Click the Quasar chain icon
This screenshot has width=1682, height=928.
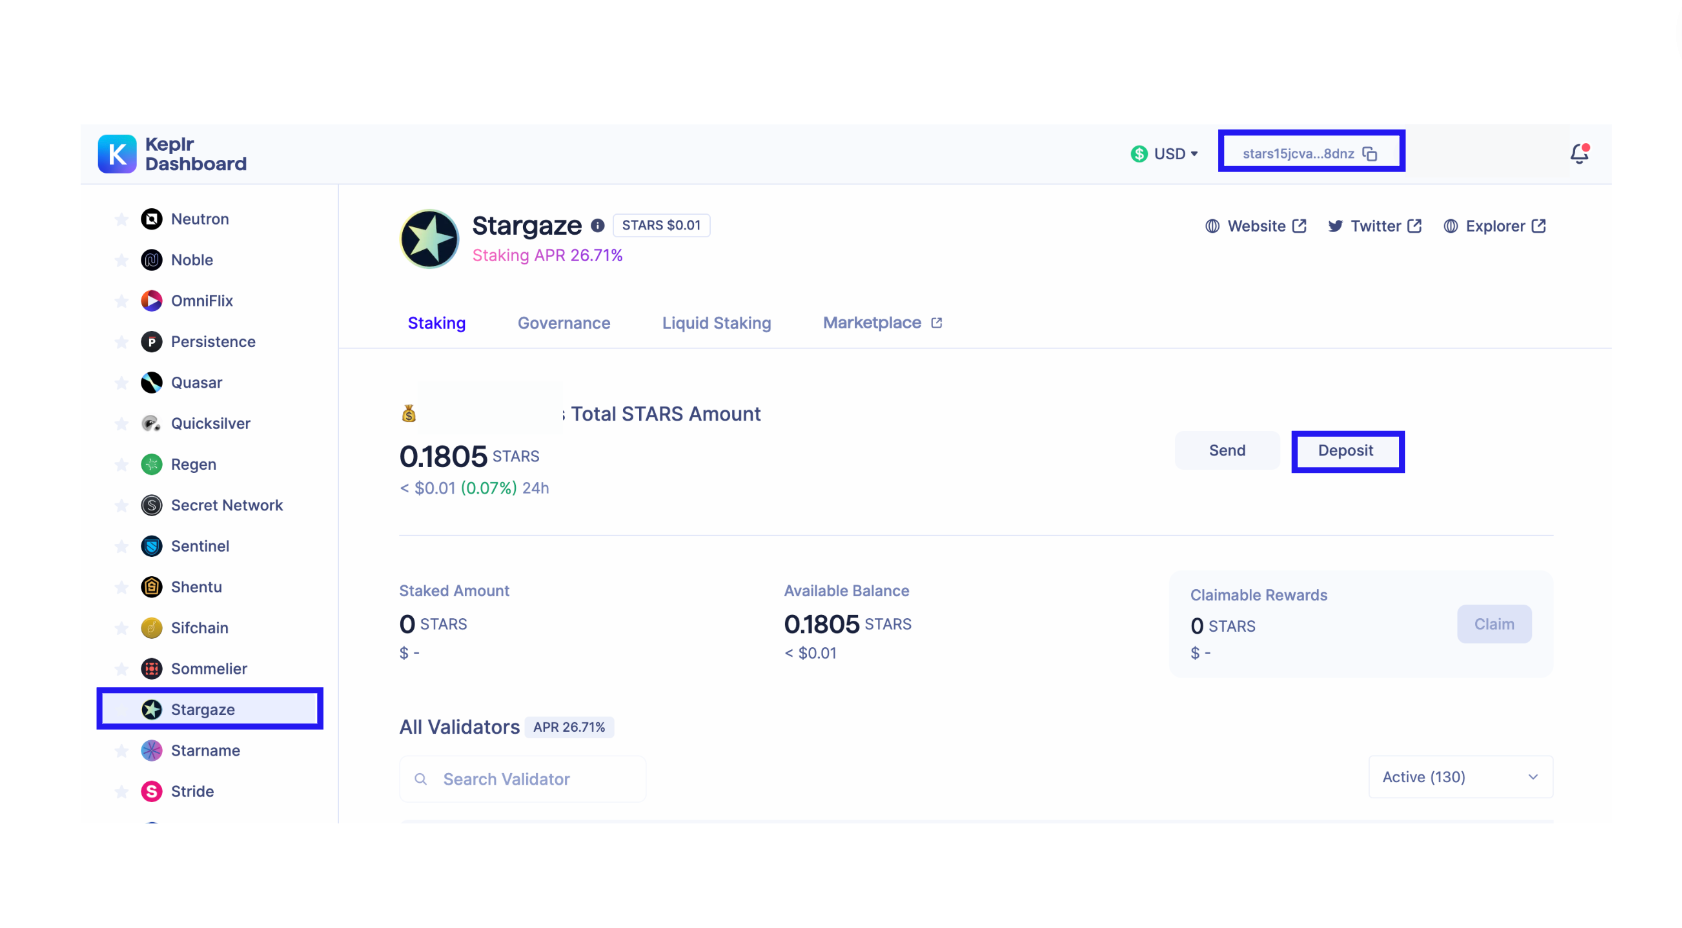click(152, 383)
